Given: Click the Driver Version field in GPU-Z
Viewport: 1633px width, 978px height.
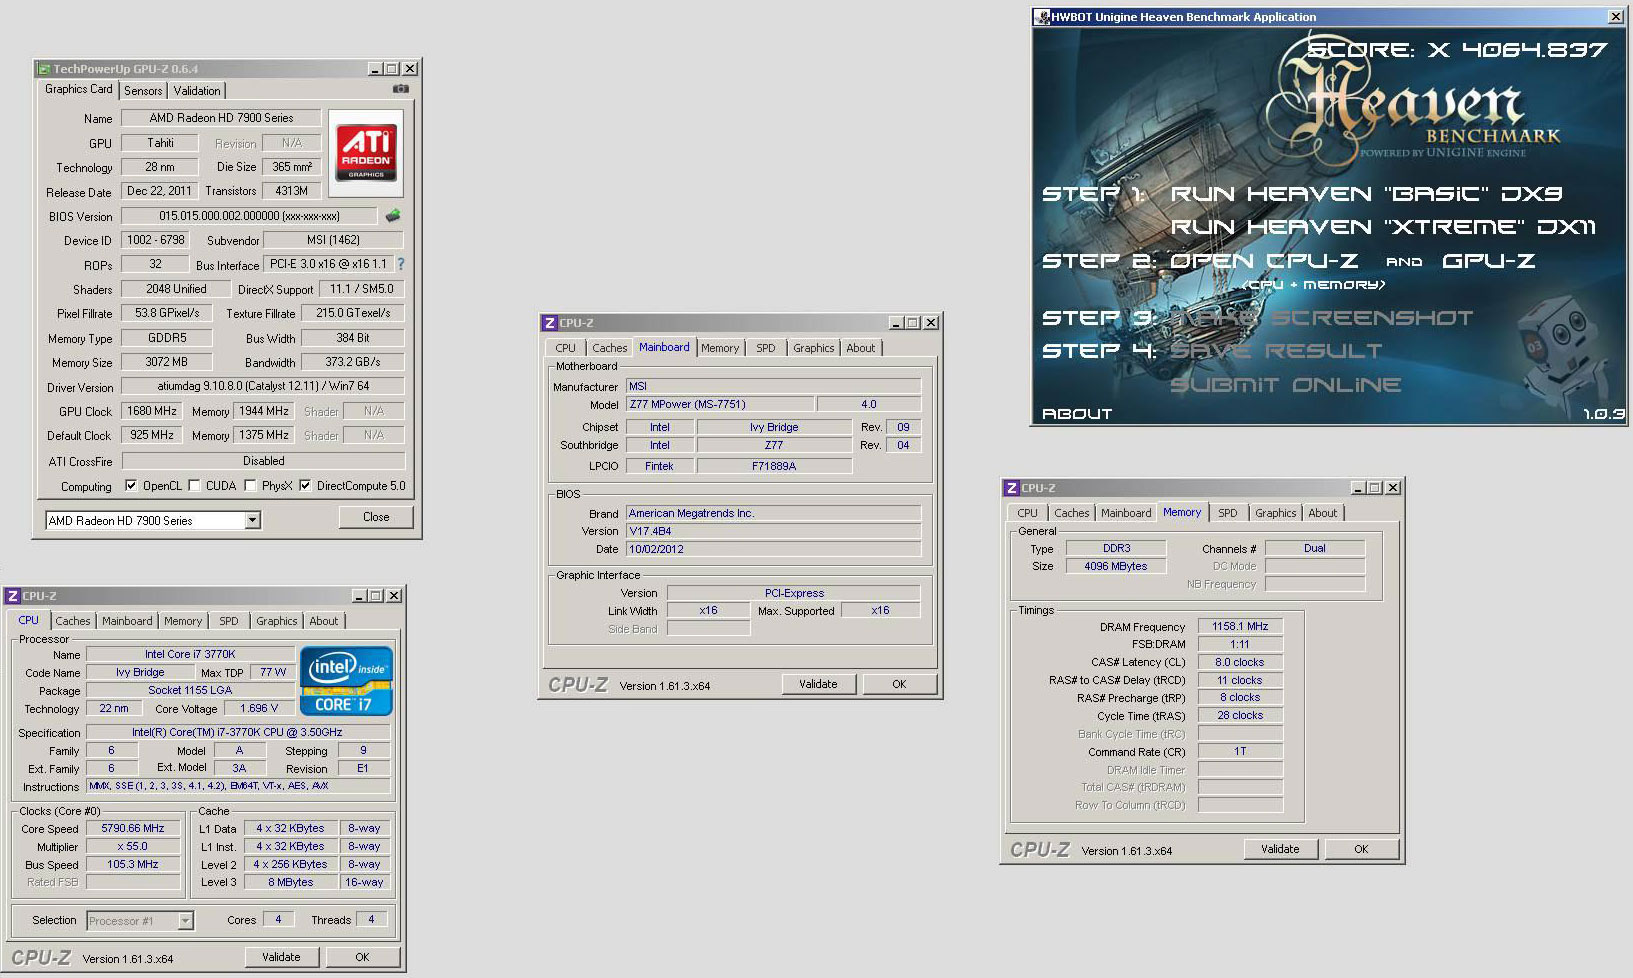Looking at the screenshot, I should [263, 386].
